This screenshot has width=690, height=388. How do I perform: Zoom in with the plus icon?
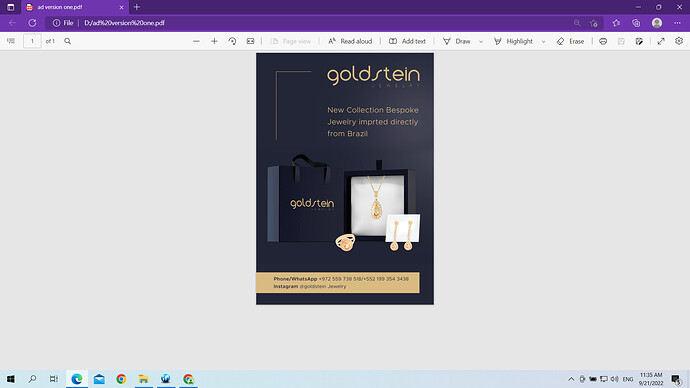click(214, 41)
